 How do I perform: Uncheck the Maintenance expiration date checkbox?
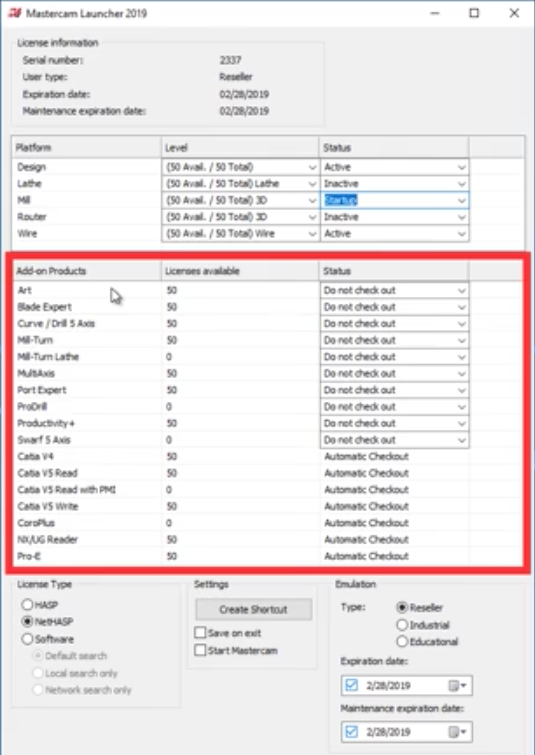point(352,732)
